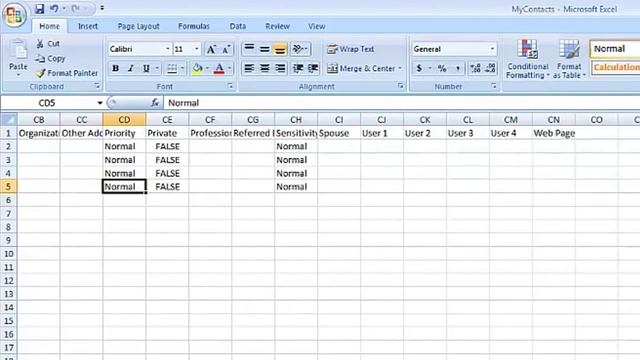Open Number dialog launcher

point(493,86)
